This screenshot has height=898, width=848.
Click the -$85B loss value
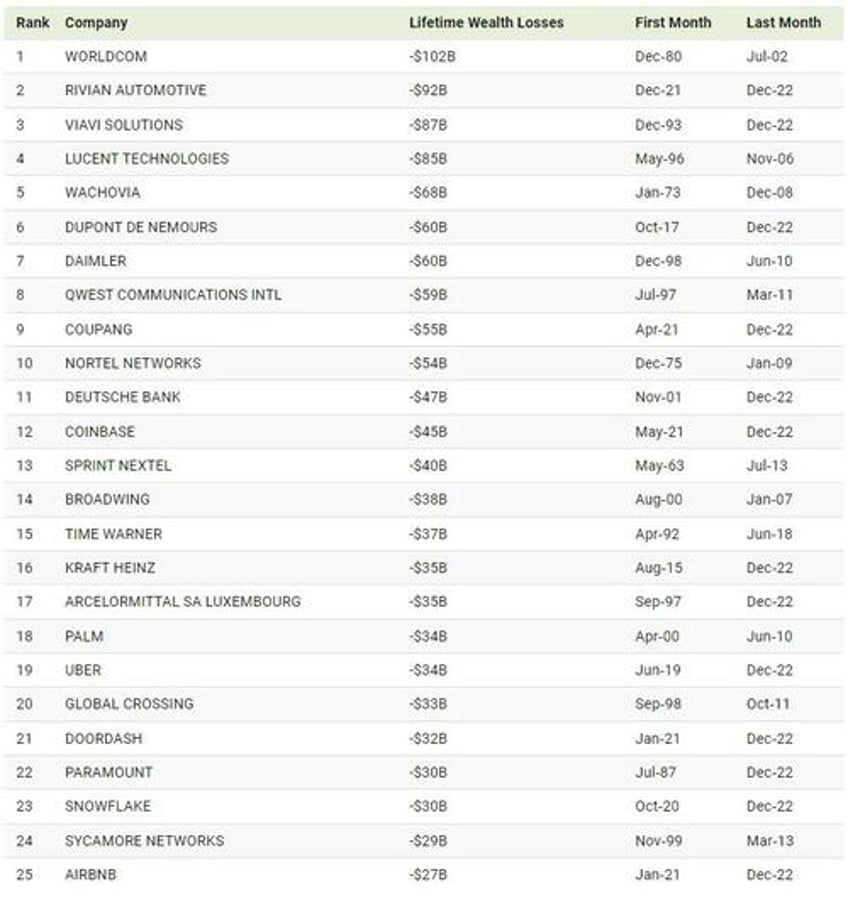click(428, 158)
